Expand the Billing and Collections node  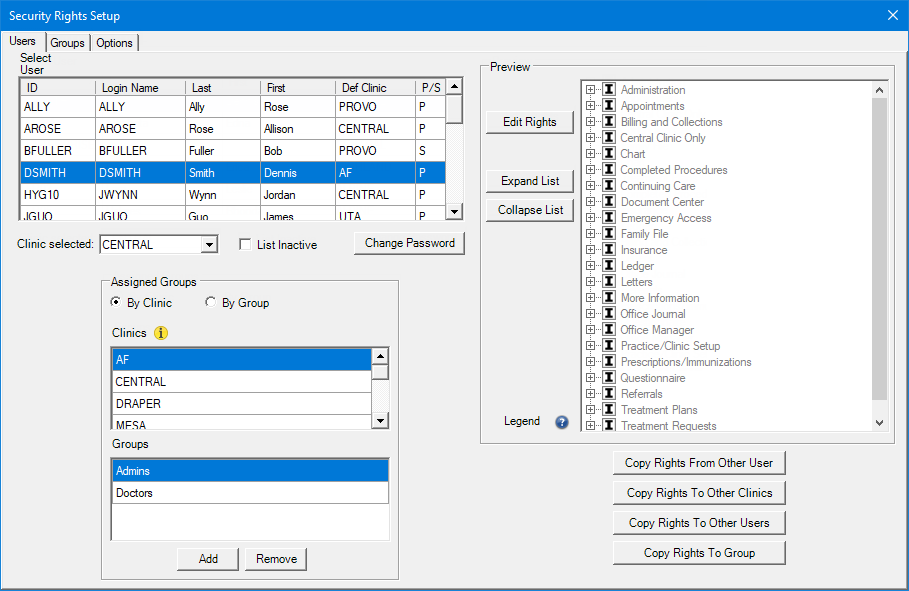coord(590,122)
